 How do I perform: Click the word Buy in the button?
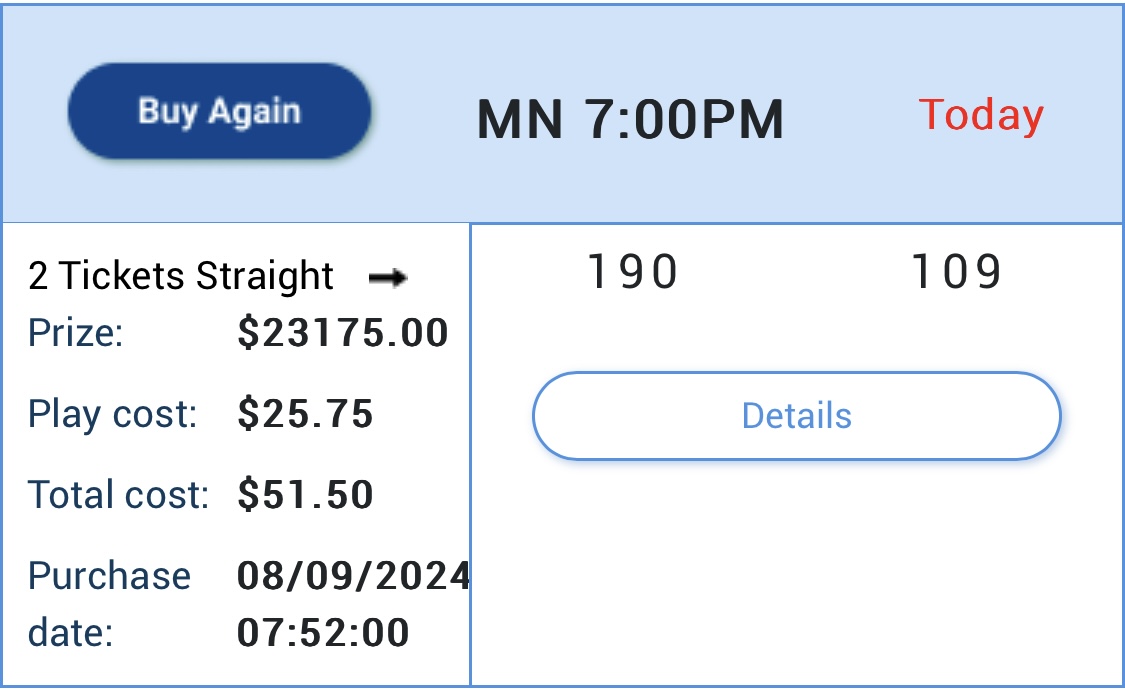pyautogui.click(x=168, y=113)
